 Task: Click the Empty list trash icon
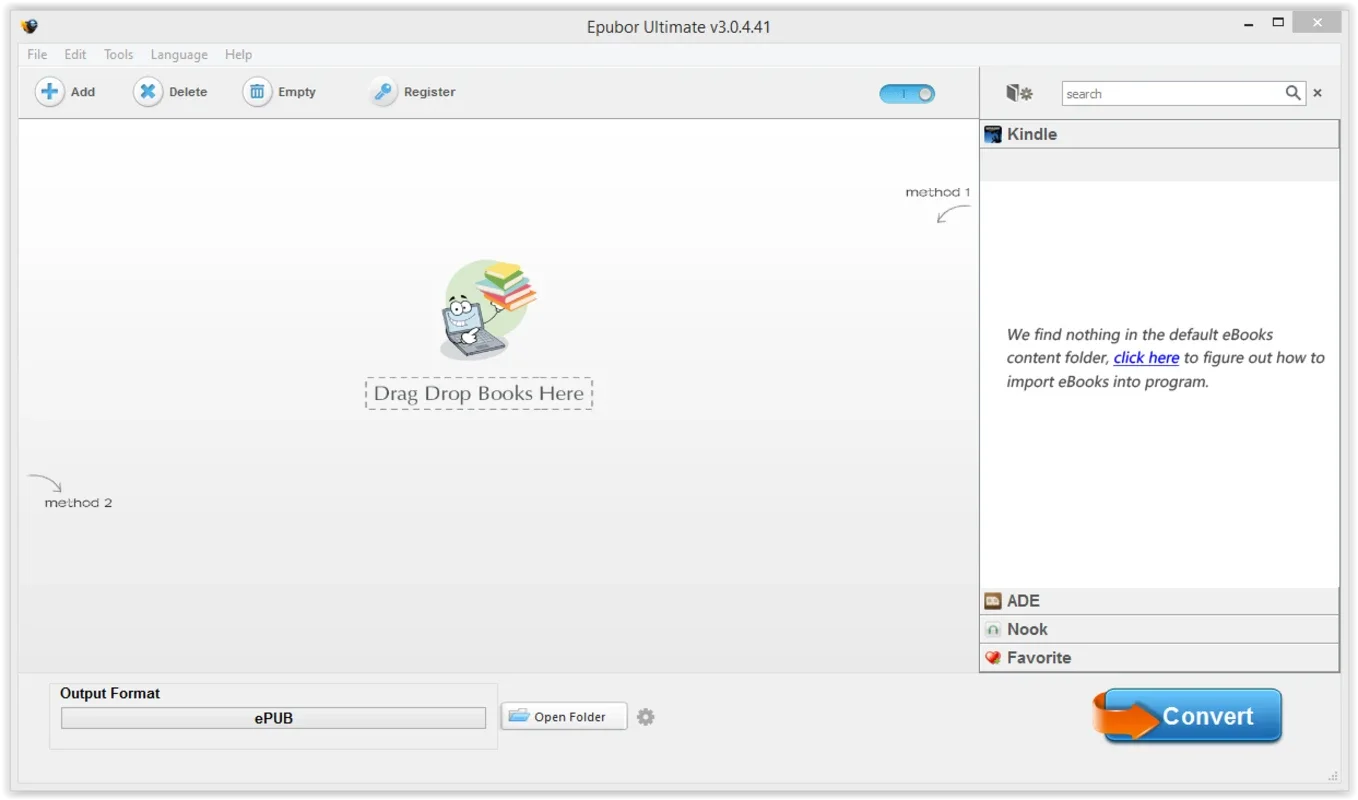(257, 92)
